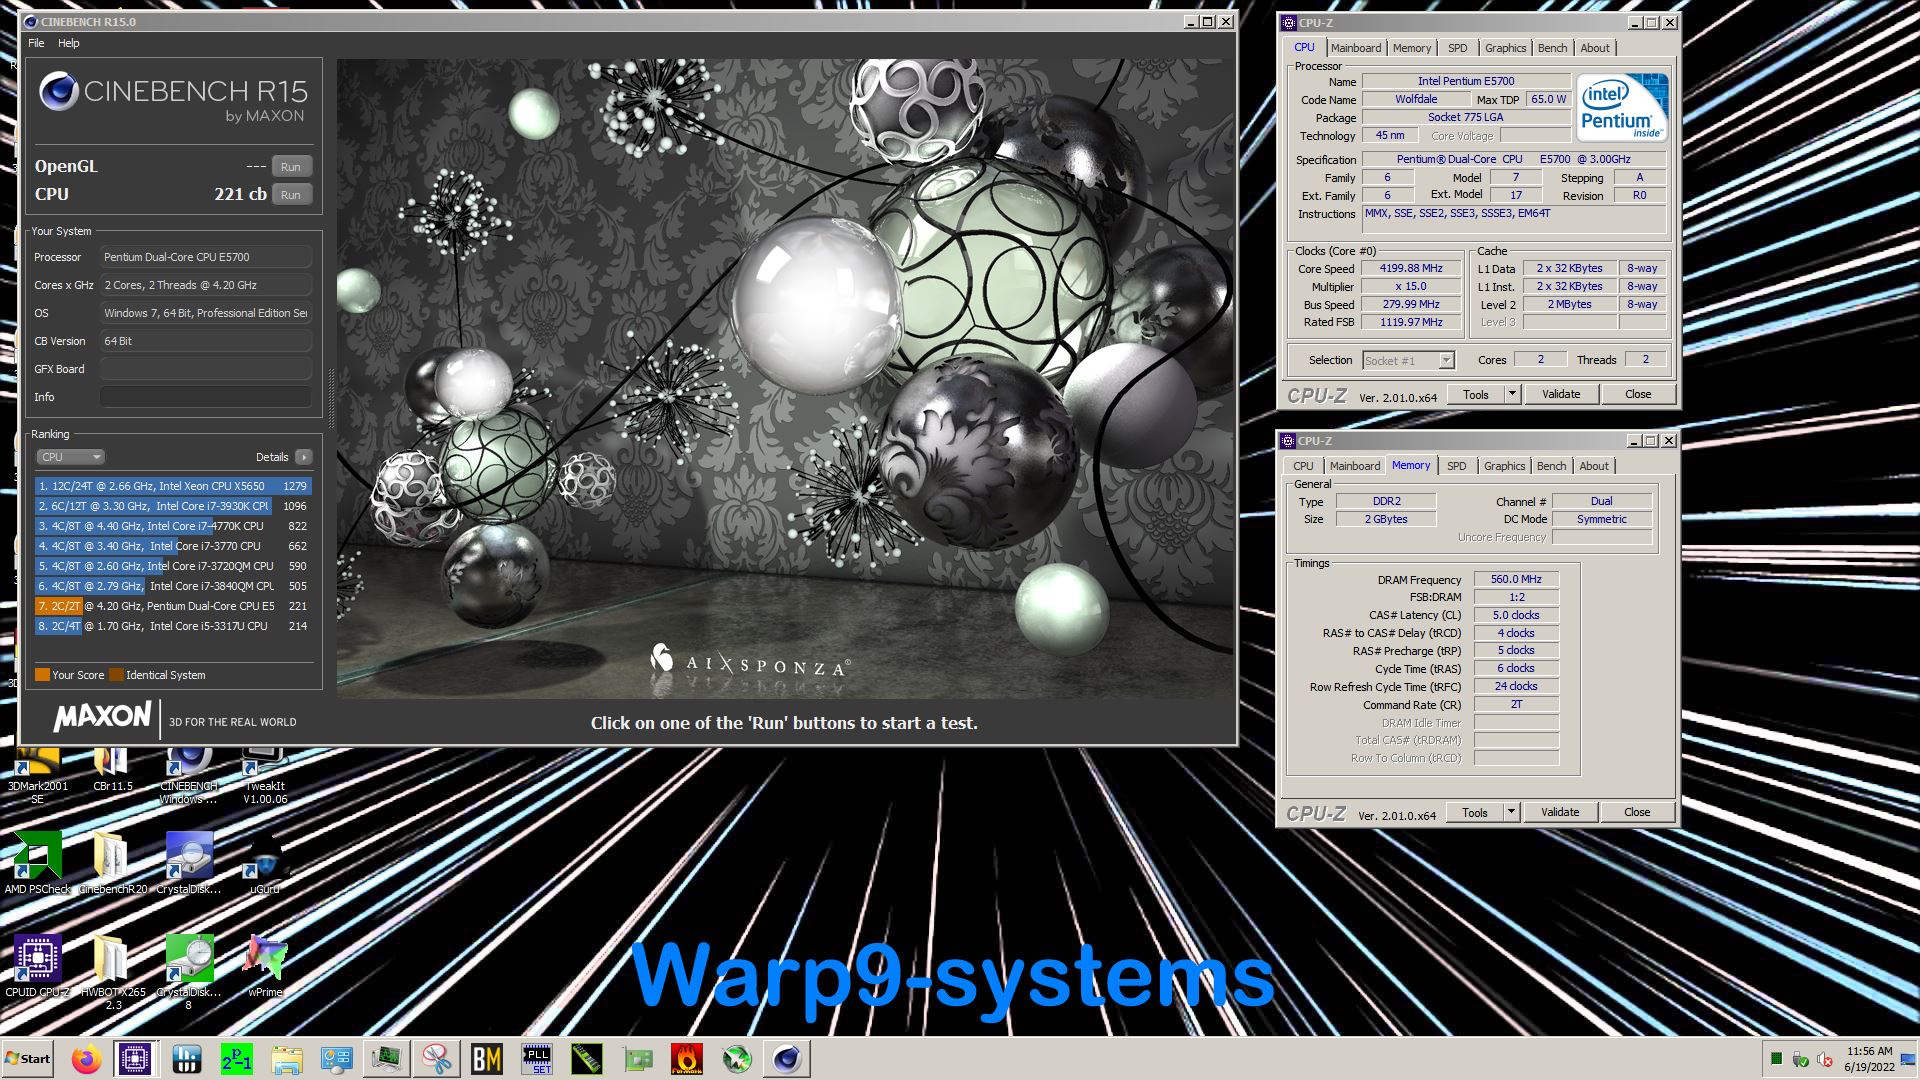
Task: Open the AMD PSCheck desktop shortcut
Action: pyautogui.click(x=38, y=862)
